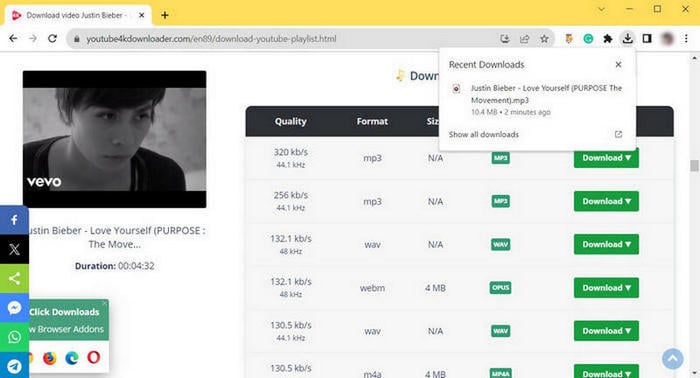Open the Grammarly extension icon
The image size is (700, 378).
coord(588,39)
